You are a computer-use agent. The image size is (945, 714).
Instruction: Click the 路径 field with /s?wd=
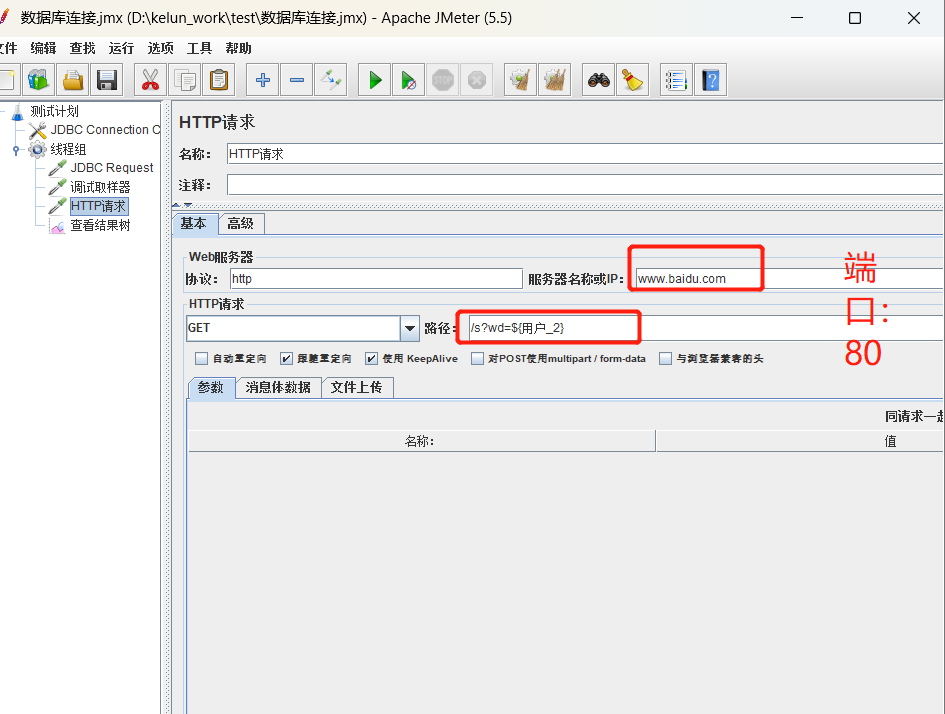point(706,328)
